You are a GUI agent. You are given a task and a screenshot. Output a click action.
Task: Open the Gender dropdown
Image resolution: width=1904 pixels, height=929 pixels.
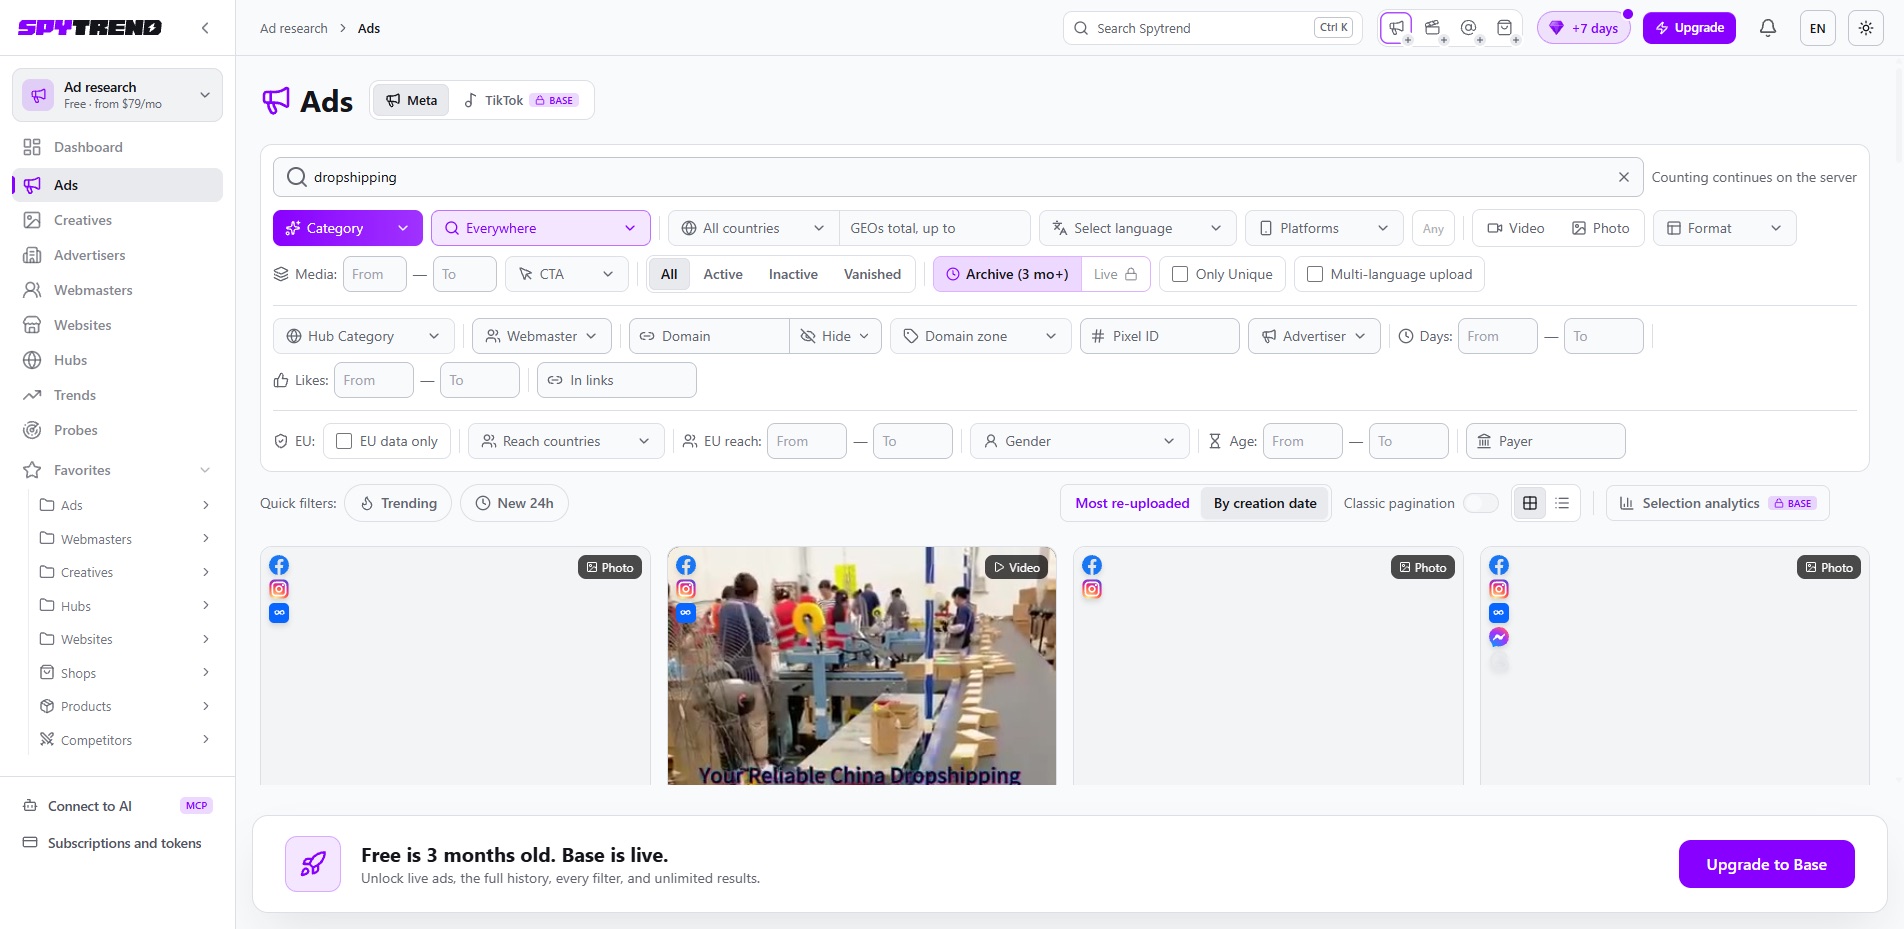coord(1080,441)
